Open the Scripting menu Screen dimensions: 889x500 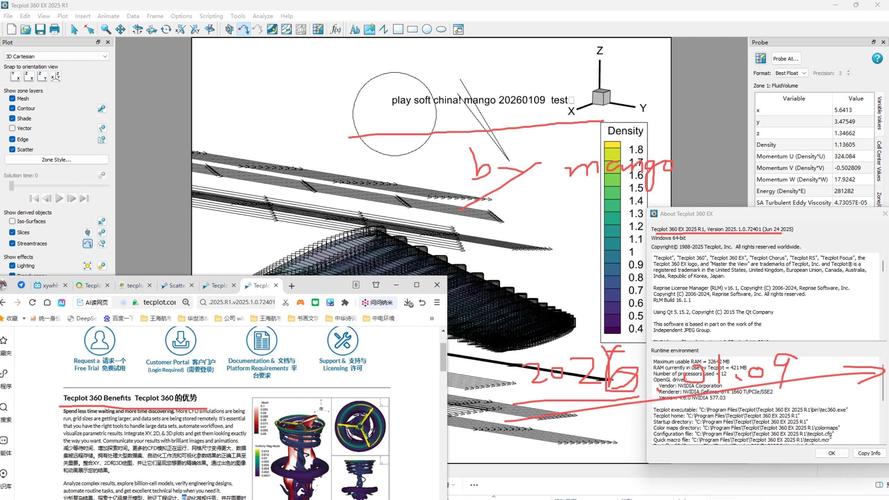tap(211, 16)
